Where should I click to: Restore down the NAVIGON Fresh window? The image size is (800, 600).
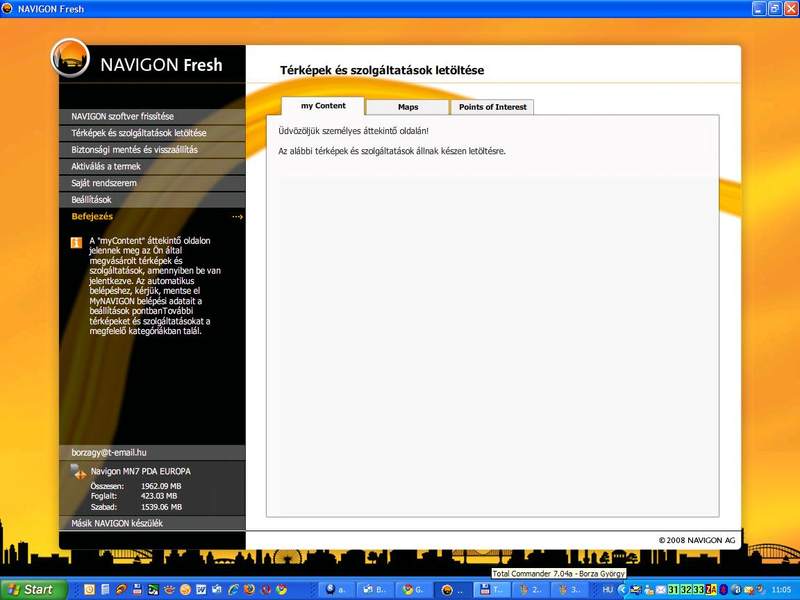pyautogui.click(x=775, y=8)
